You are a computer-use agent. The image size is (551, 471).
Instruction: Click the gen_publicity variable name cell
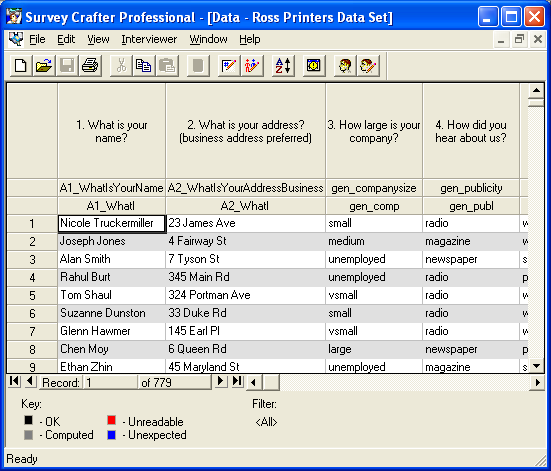[x=471, y=188]
